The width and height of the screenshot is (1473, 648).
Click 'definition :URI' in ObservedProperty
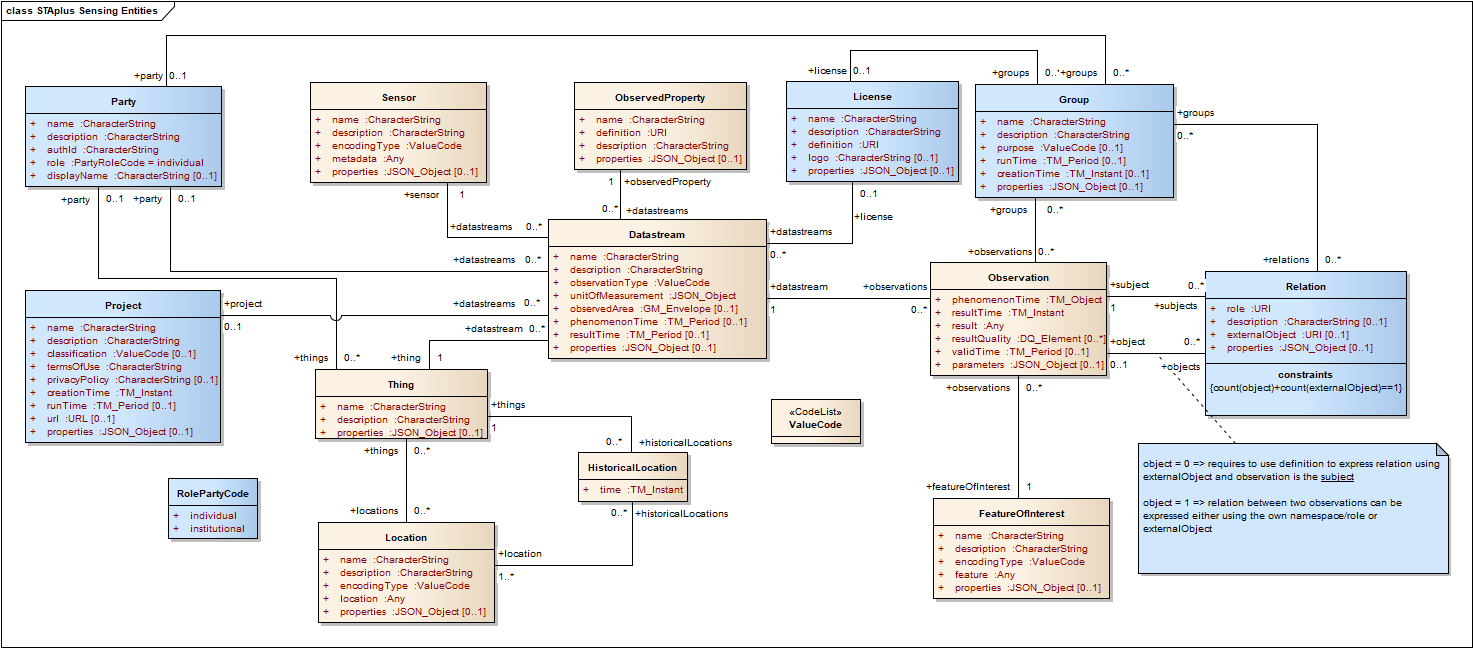click(631, 133)
